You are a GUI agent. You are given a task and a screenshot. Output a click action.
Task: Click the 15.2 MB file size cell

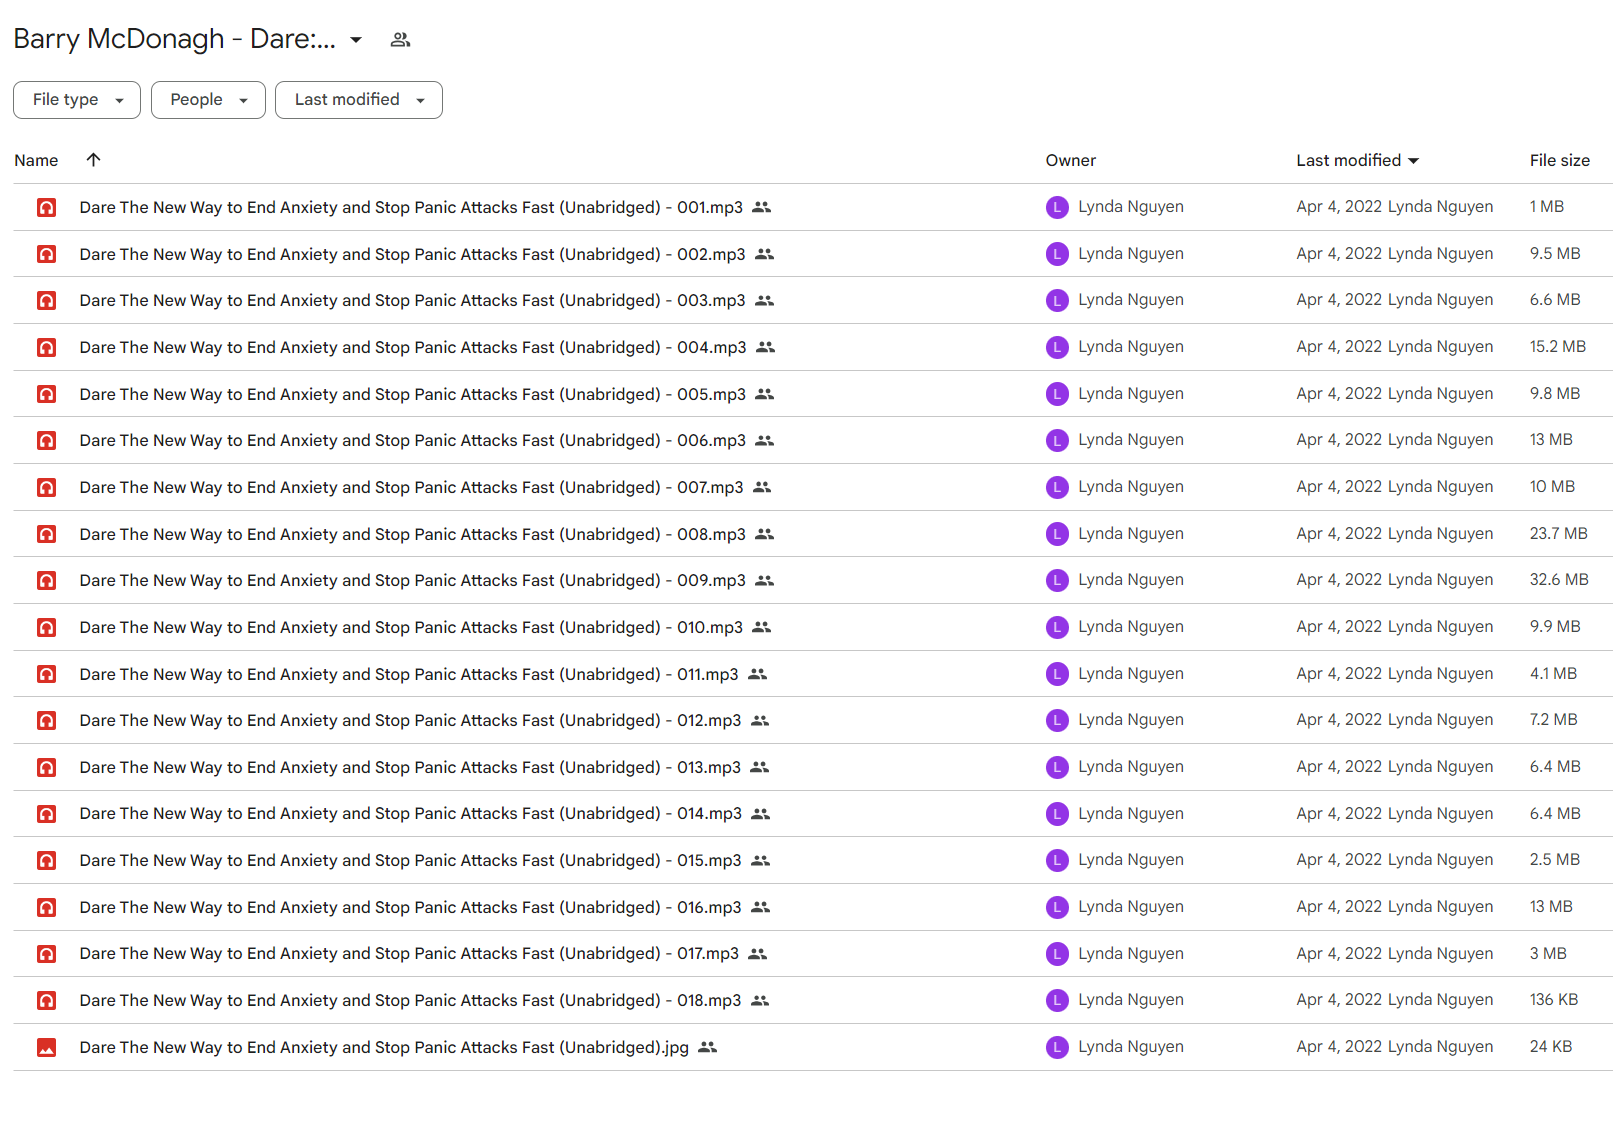[x=1558, y=347]
